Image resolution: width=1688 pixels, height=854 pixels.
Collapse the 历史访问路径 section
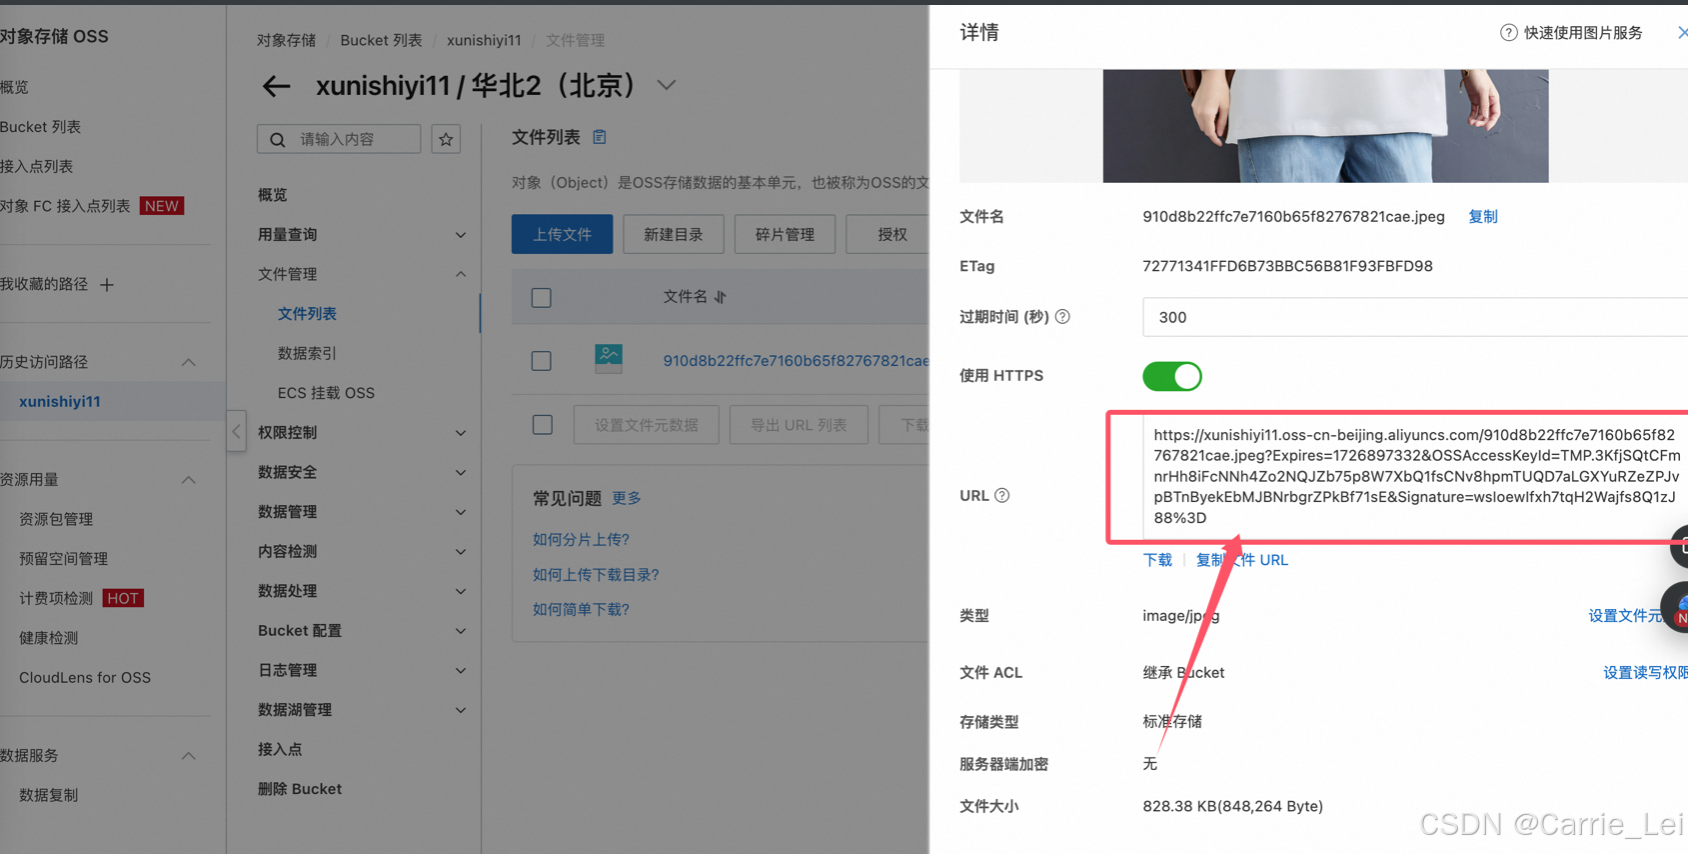[188, 362]
